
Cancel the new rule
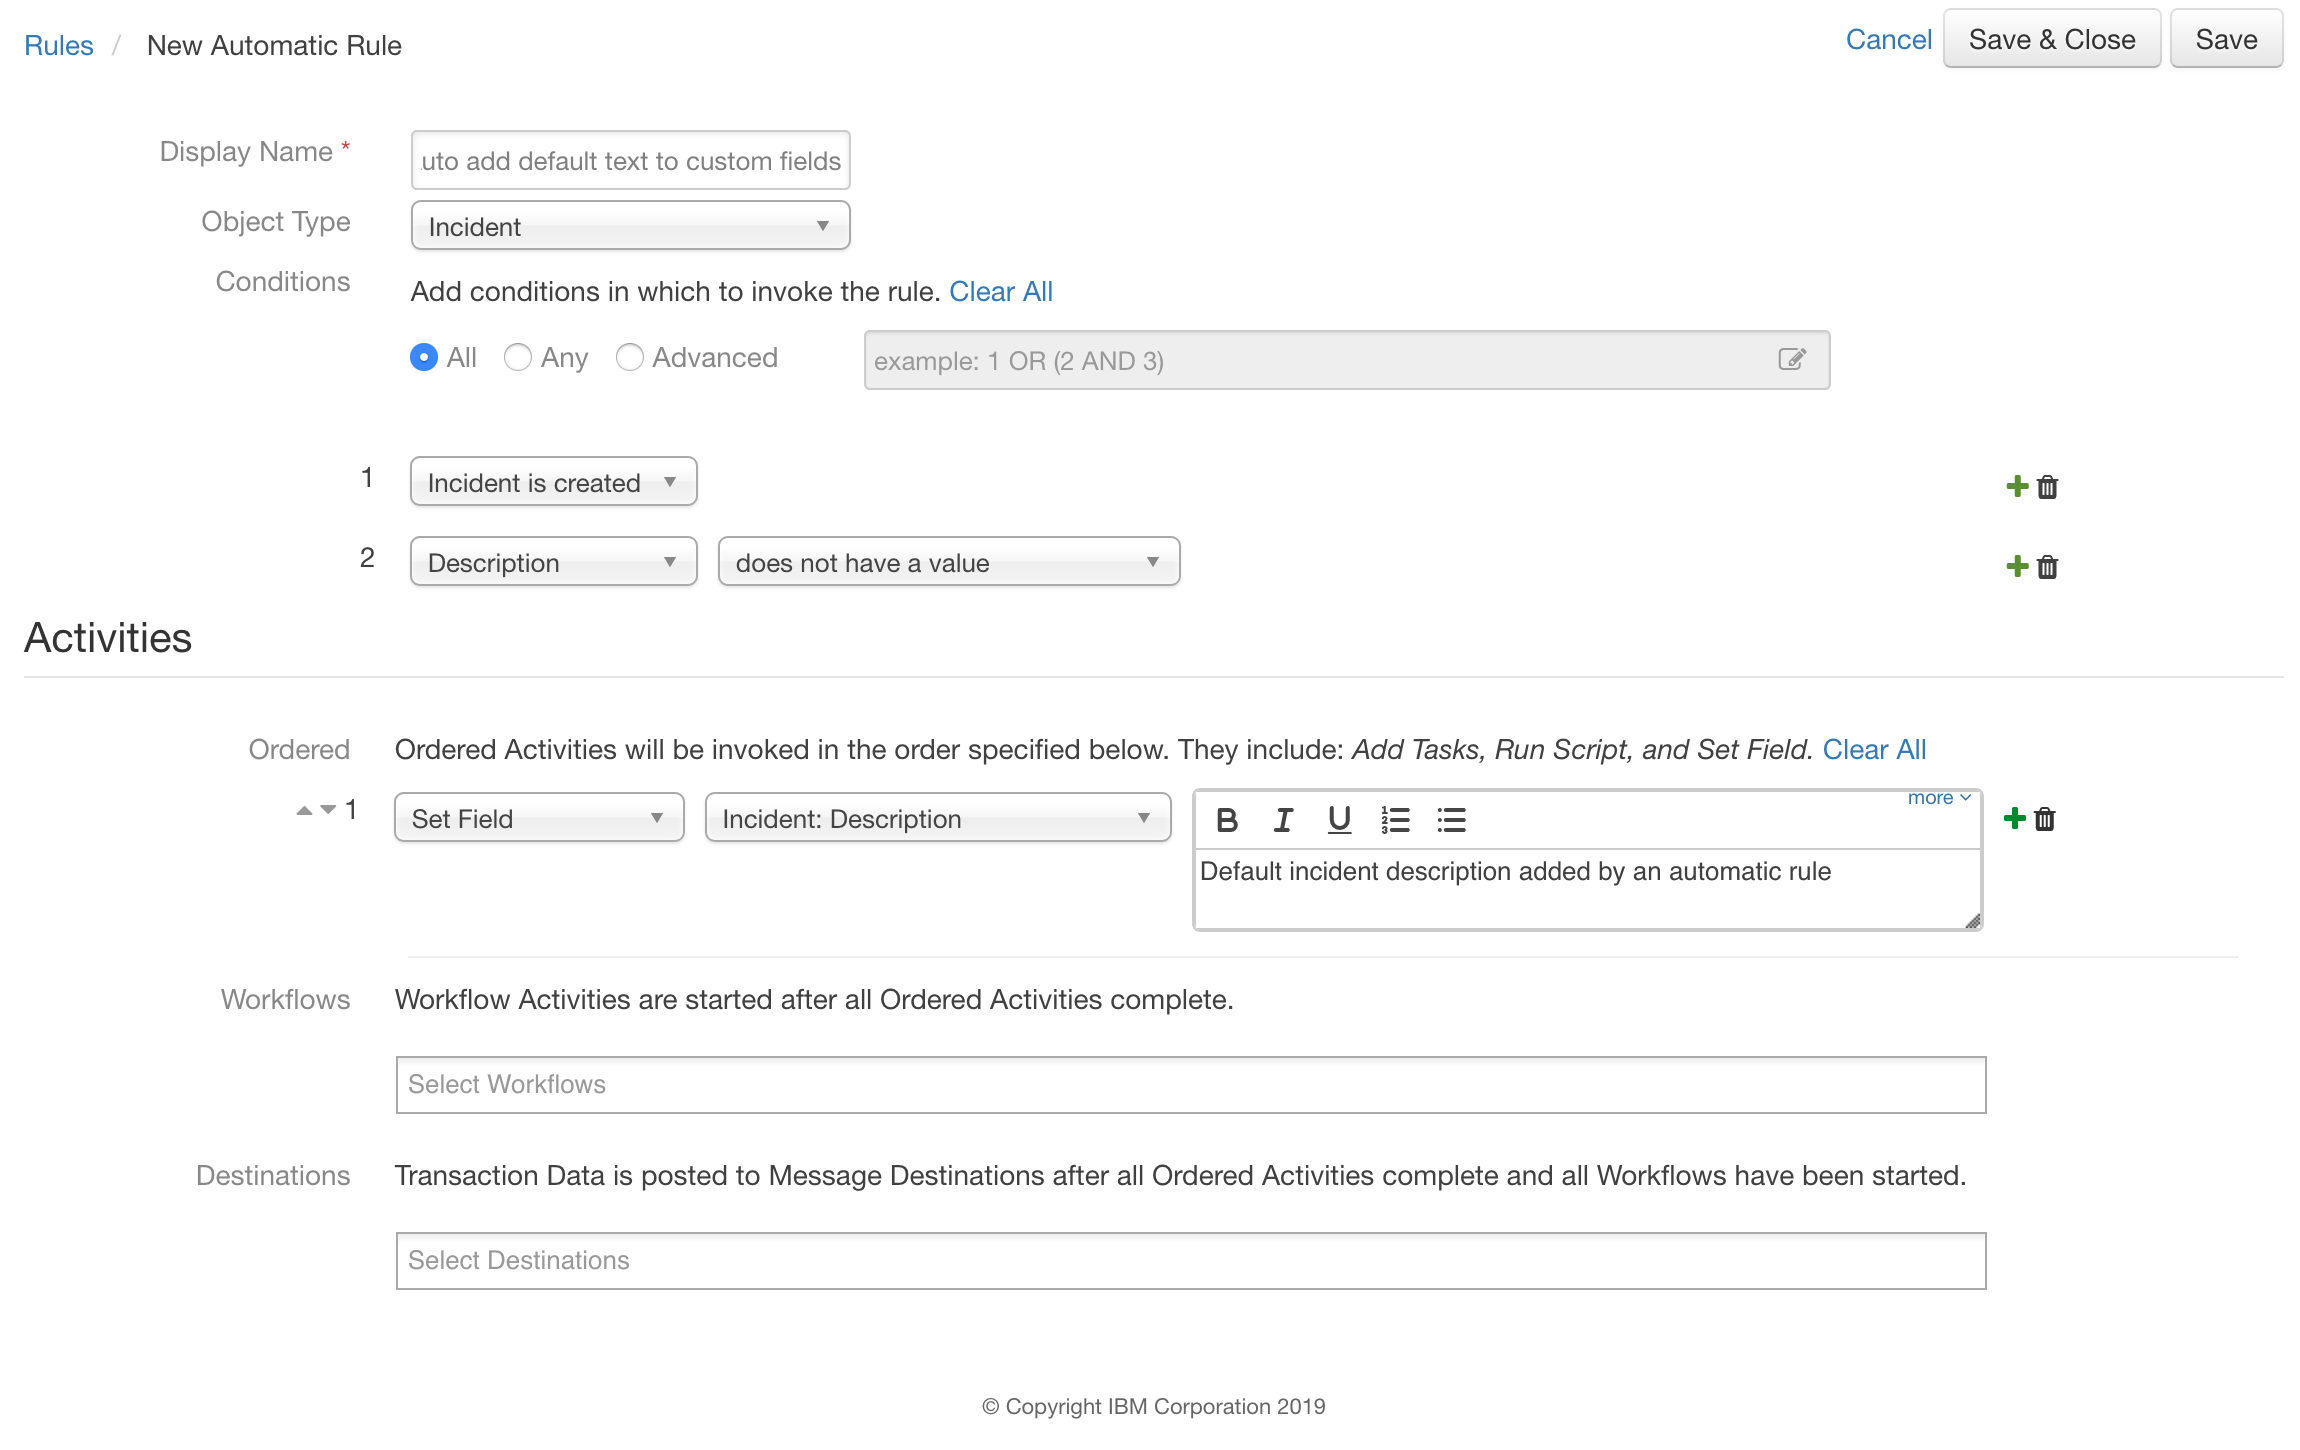[x=1888, y=39]
